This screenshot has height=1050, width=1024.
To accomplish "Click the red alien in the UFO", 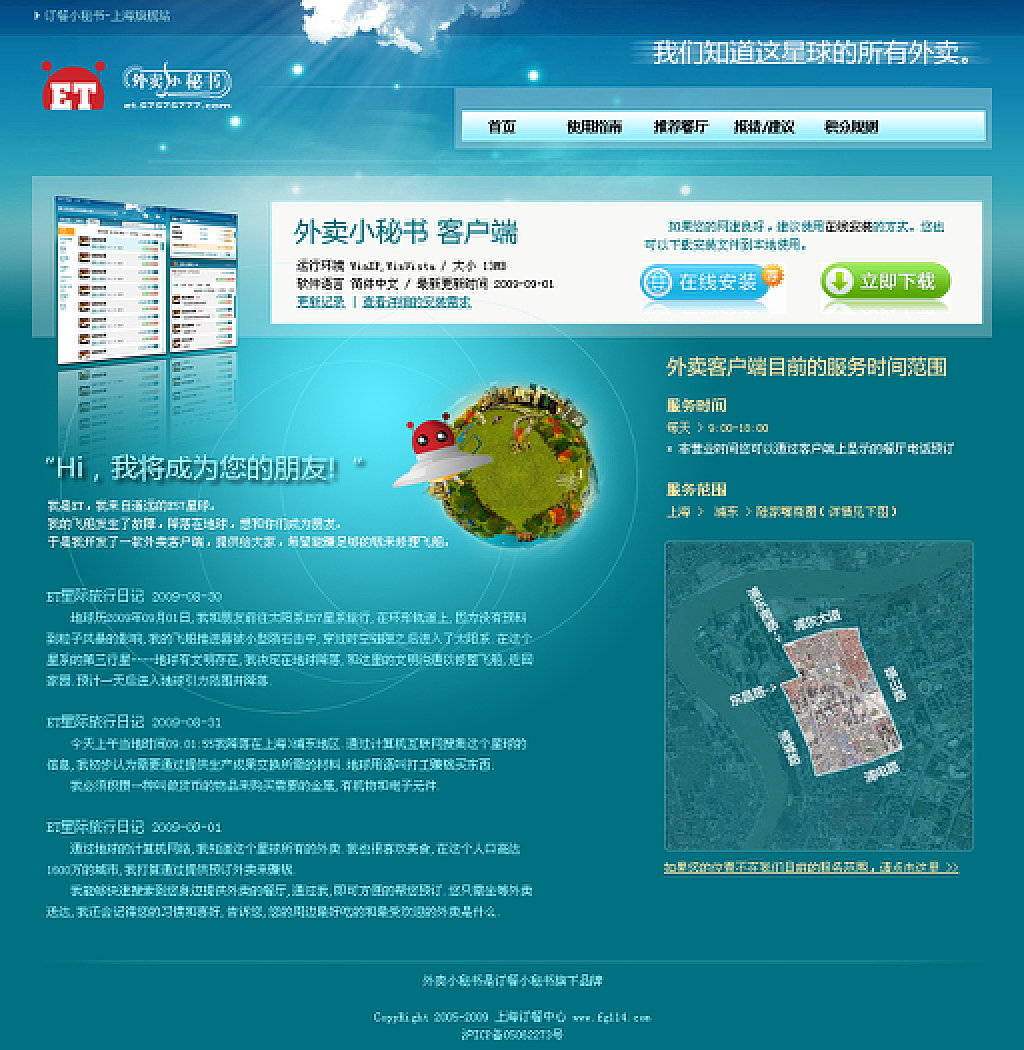I will 431,437.
